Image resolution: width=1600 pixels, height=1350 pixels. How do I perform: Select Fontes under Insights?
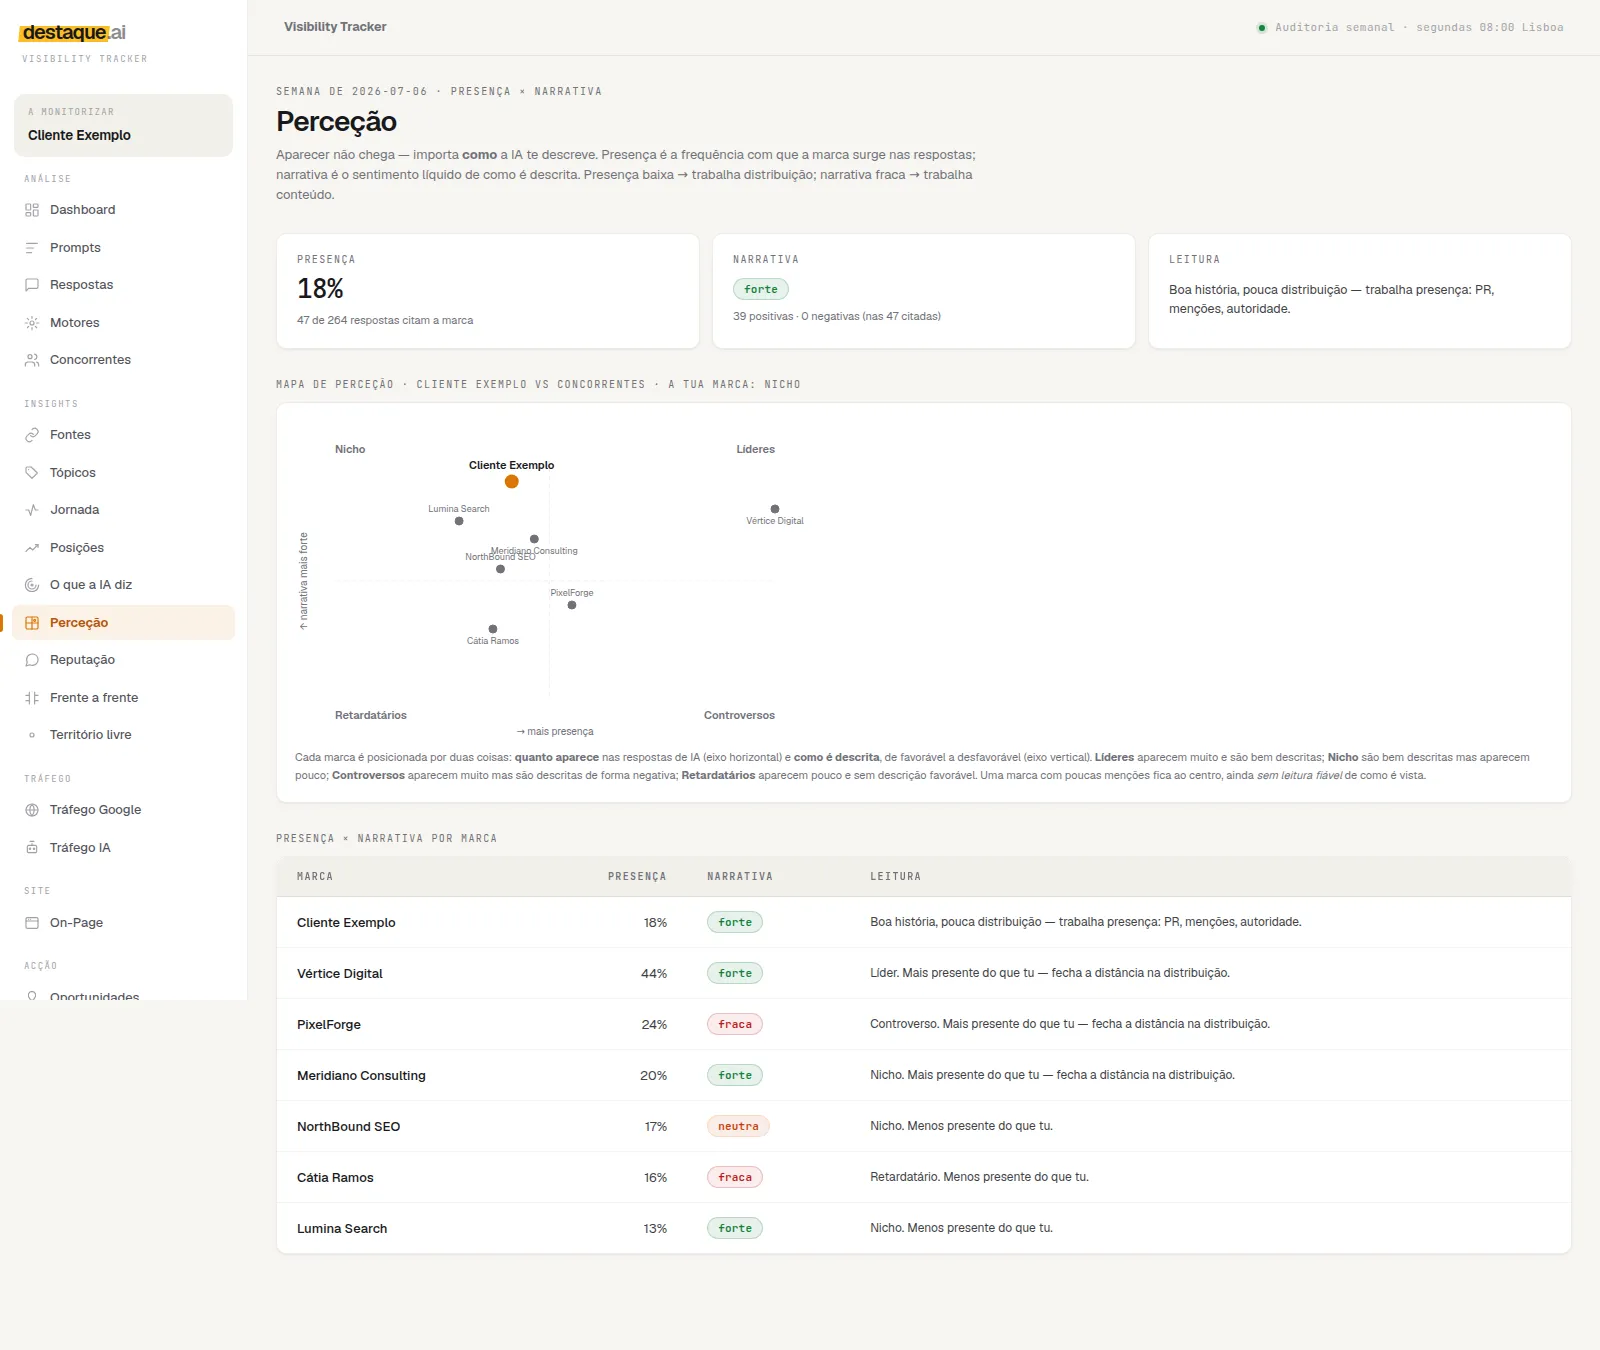pos(124,435)
